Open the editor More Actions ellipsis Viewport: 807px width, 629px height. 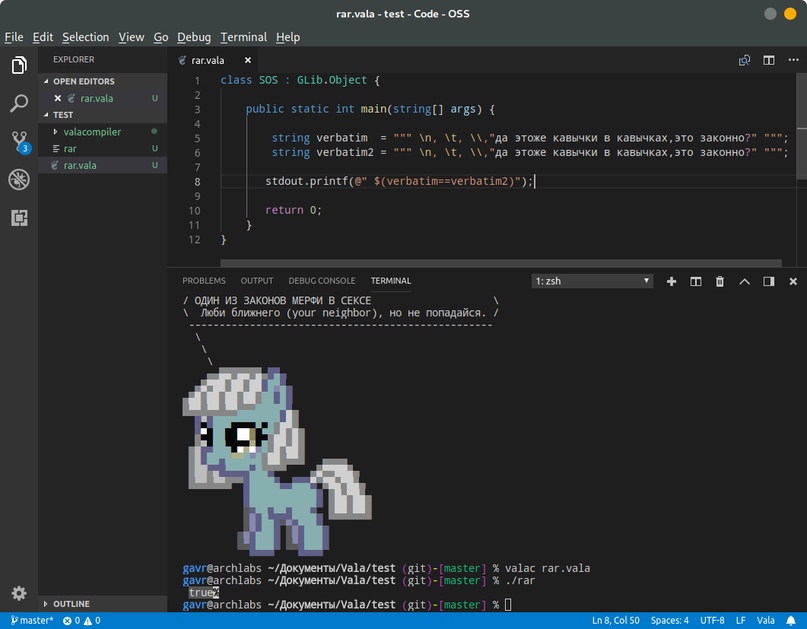click(x=793, y=60)
